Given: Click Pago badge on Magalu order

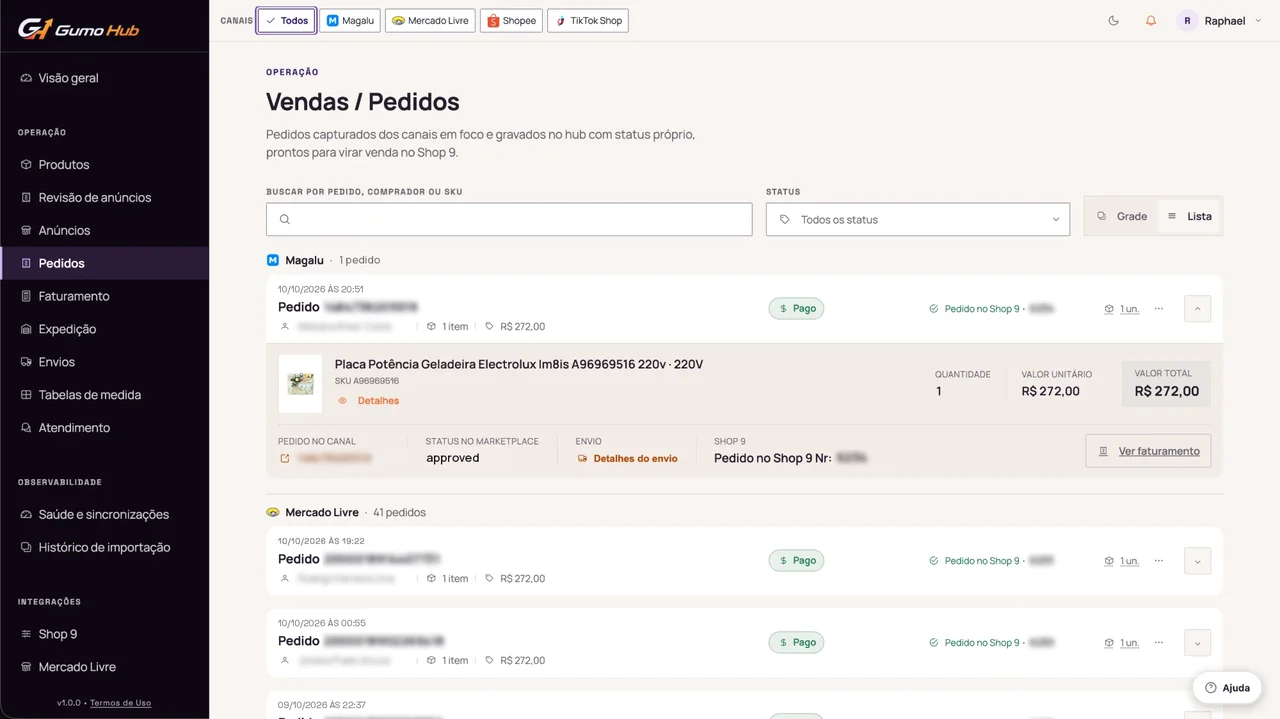Looking at the screenshot, I should tap(797, 309).
